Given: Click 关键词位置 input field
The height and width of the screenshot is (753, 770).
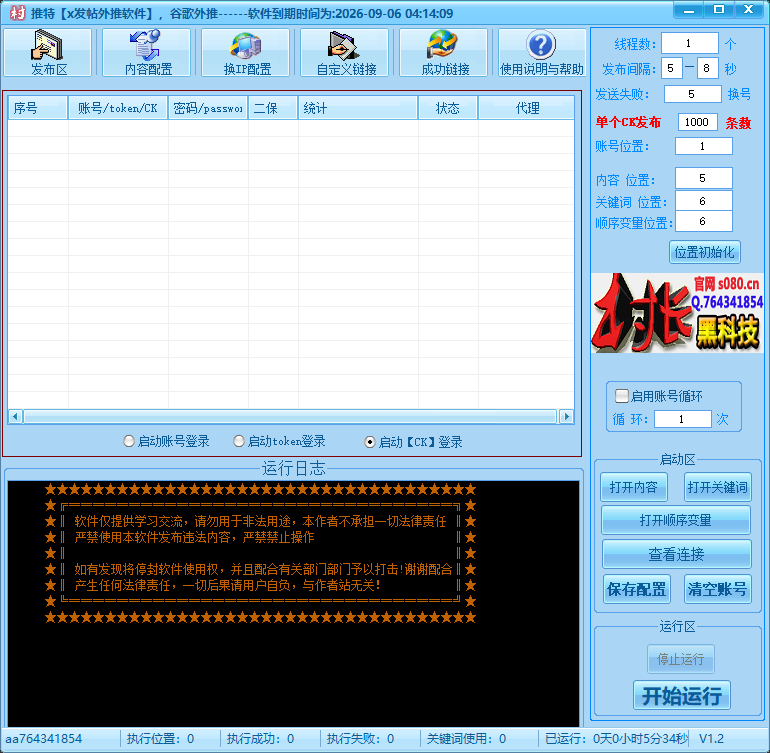Looking at the screenshot, I should point(704,201).
